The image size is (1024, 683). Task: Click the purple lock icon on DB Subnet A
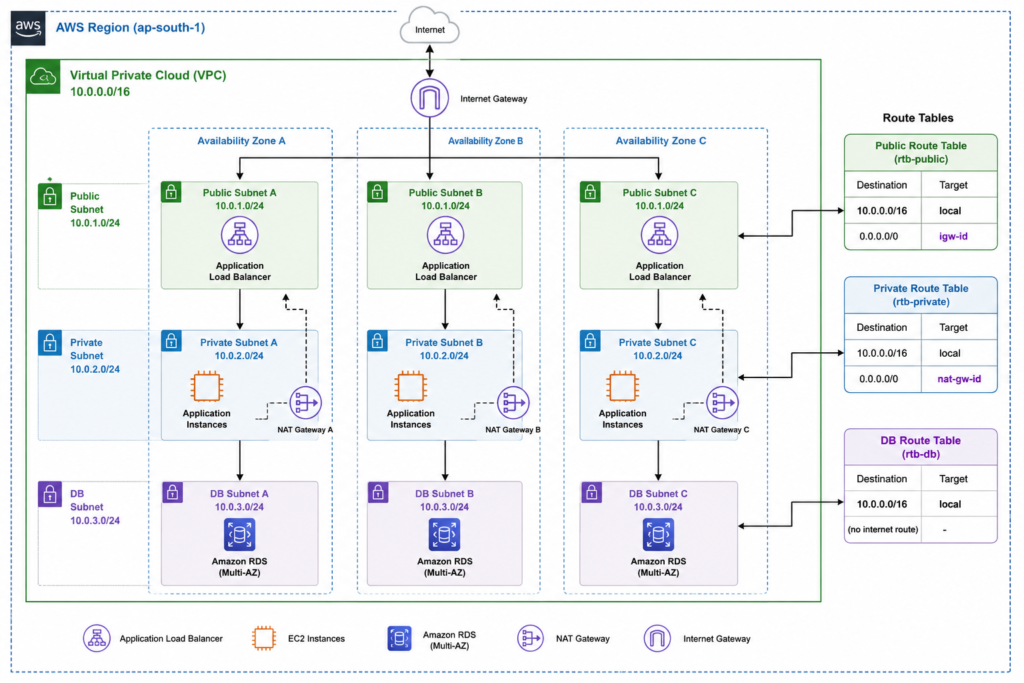pyautogui.click(x=172, y=492)
